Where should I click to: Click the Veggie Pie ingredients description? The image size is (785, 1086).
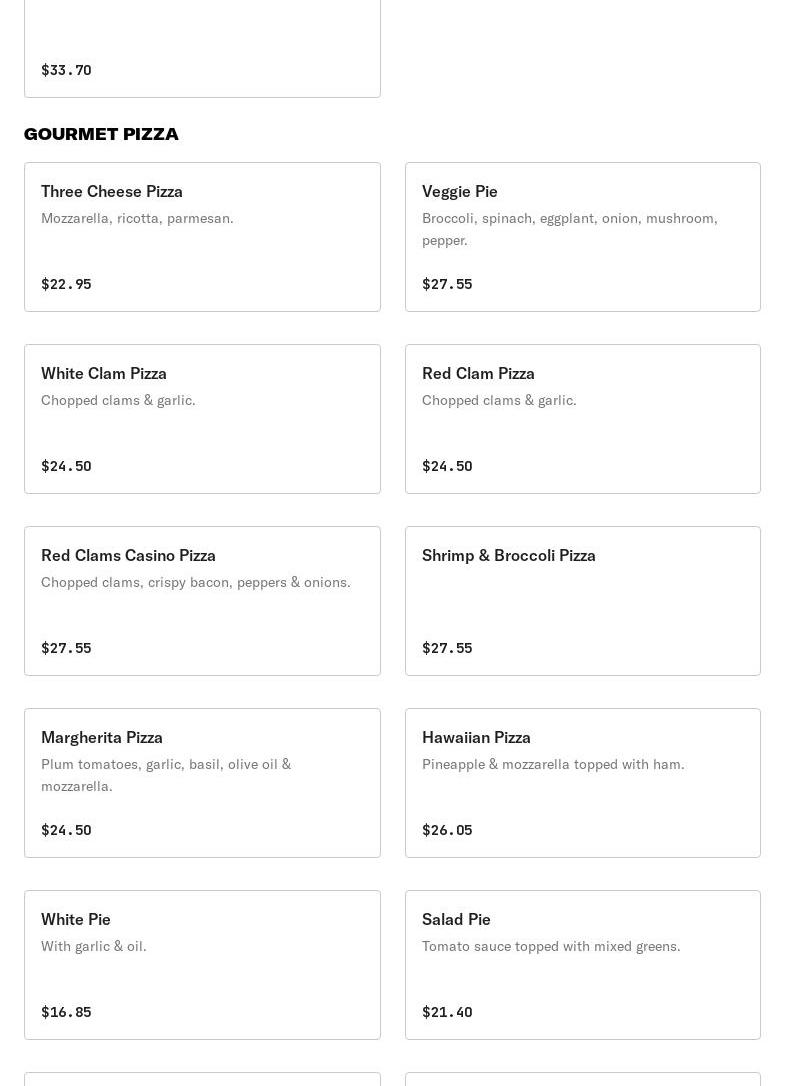click(x=569, y=229)
